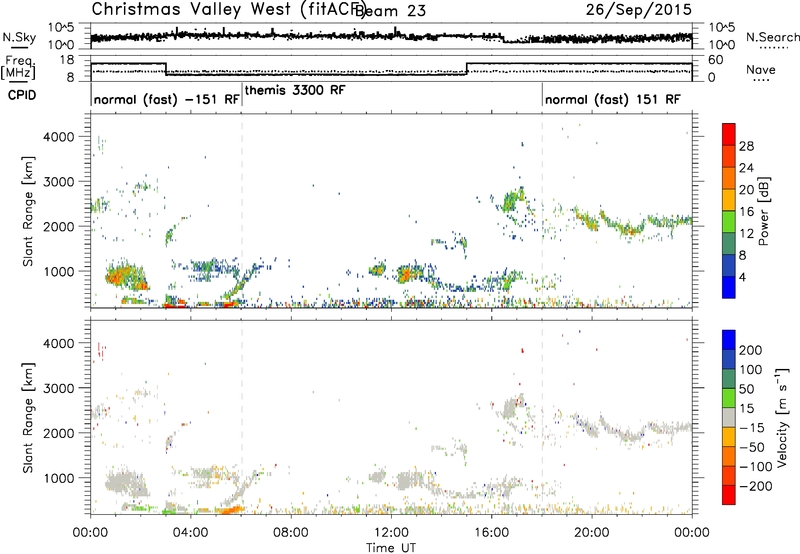Image resolution: width=800 pixels, height=554 pixels.
Task: Click the 'normal (fast) -151 RF' mode label
Action: tap(166, 99)
